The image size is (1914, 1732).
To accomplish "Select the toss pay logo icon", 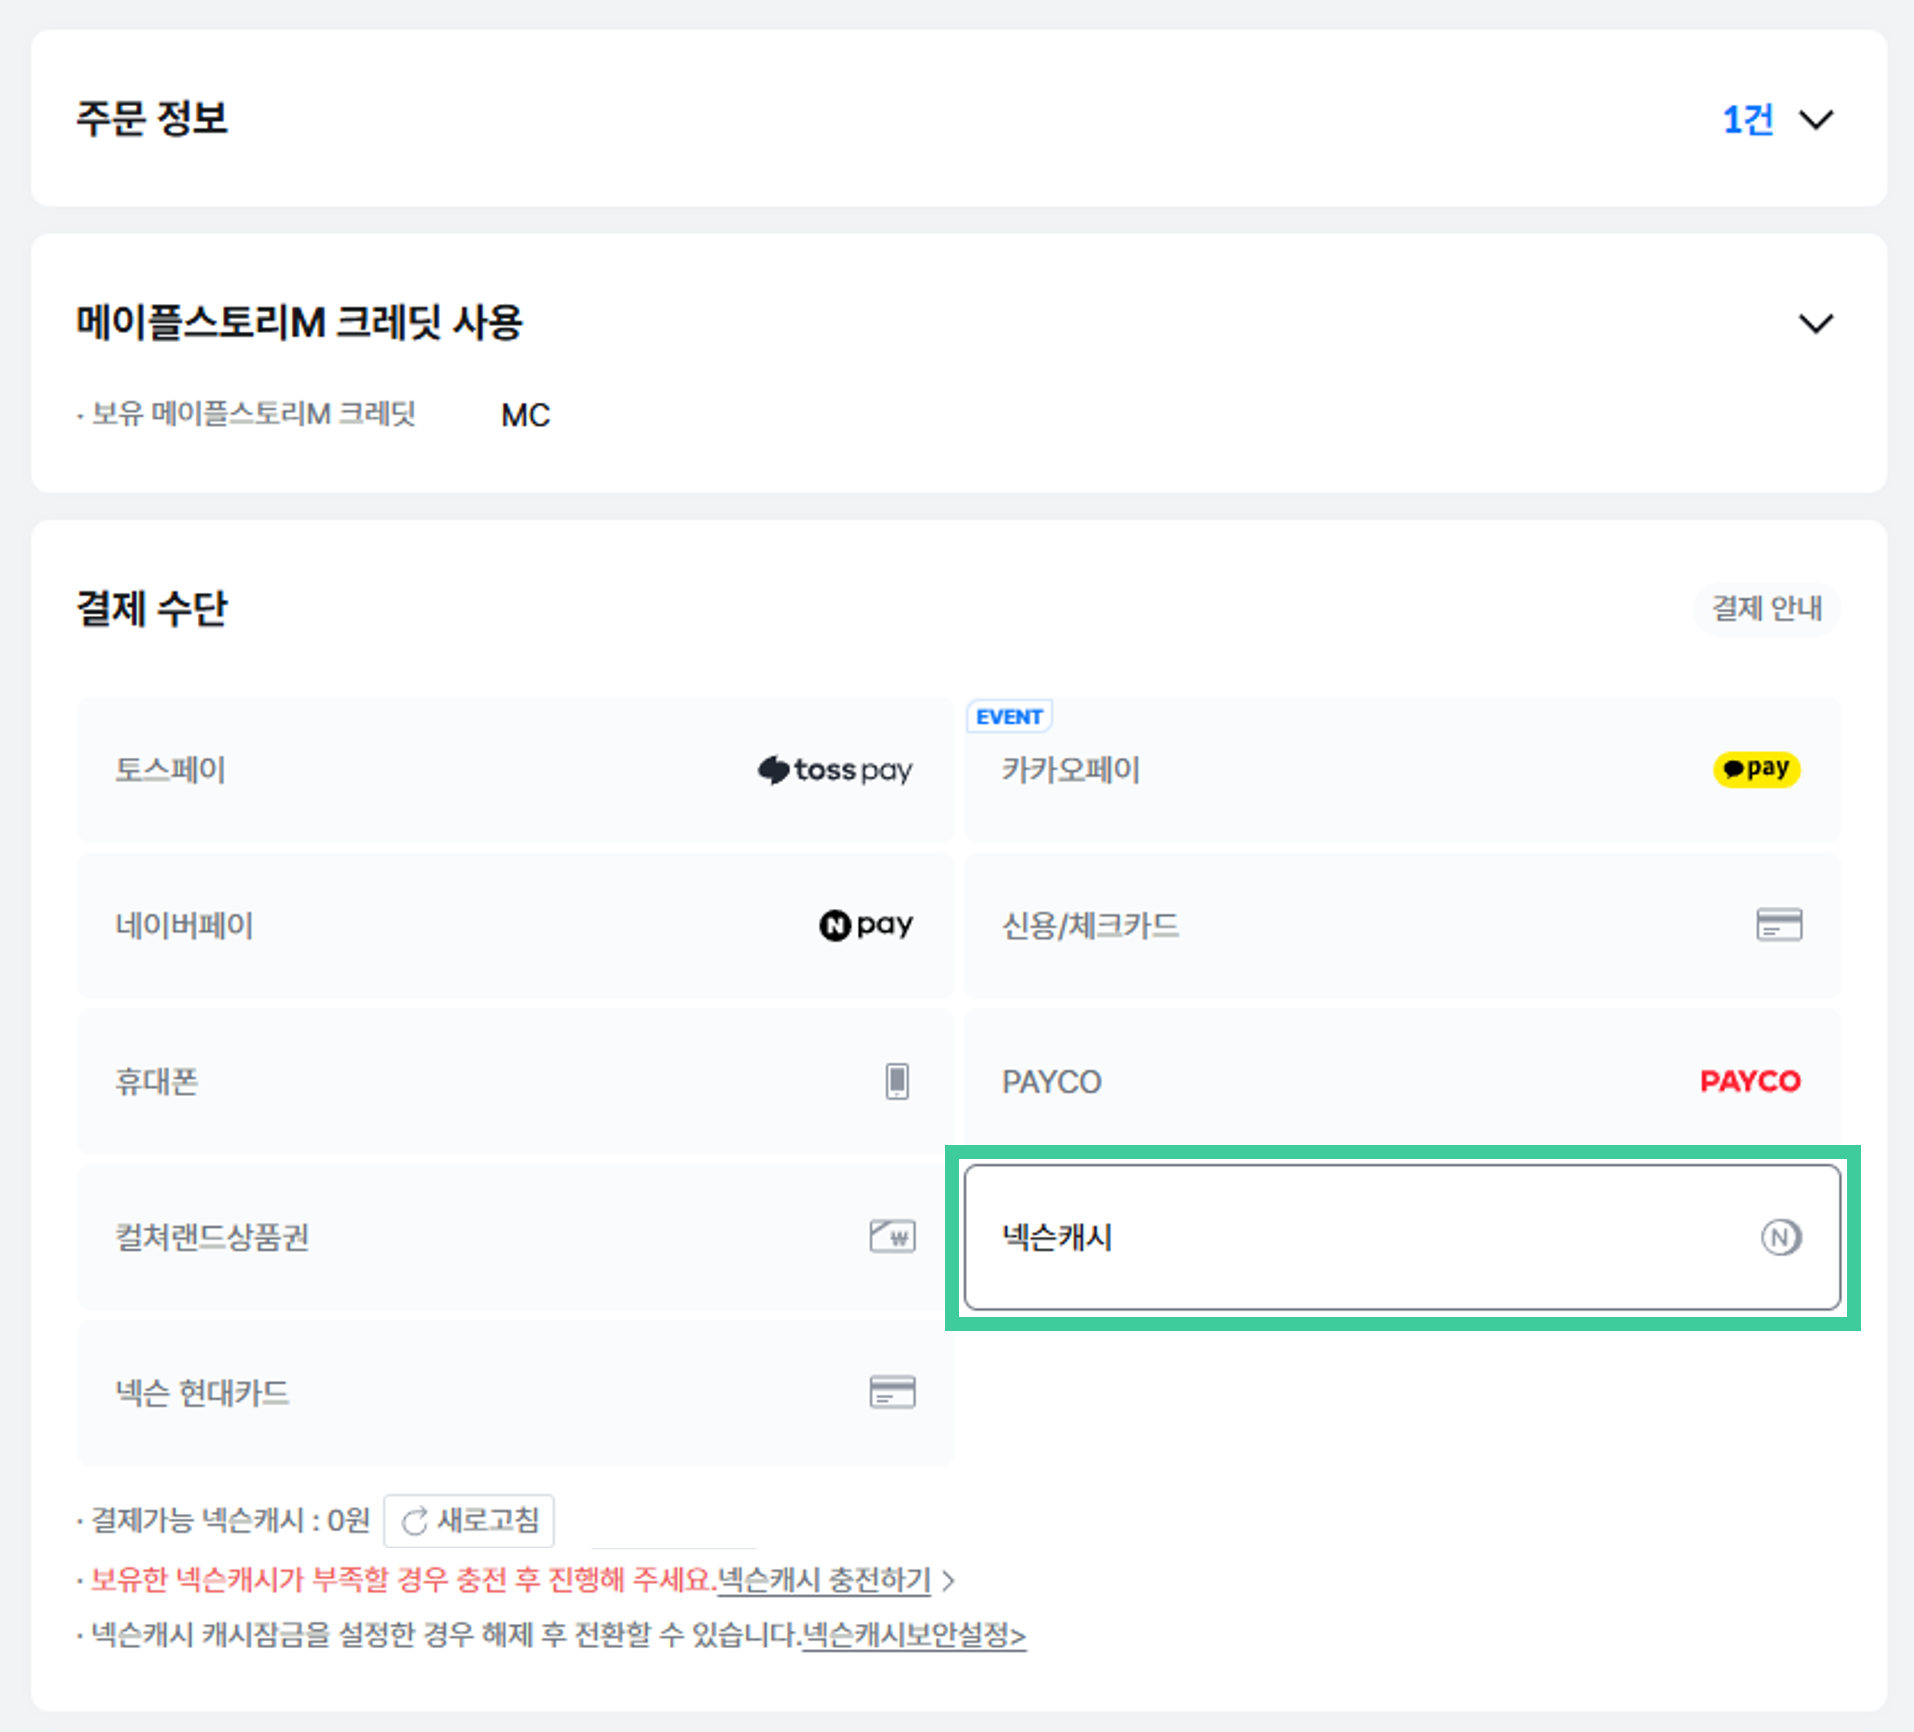I will click(x=835, y=770).
